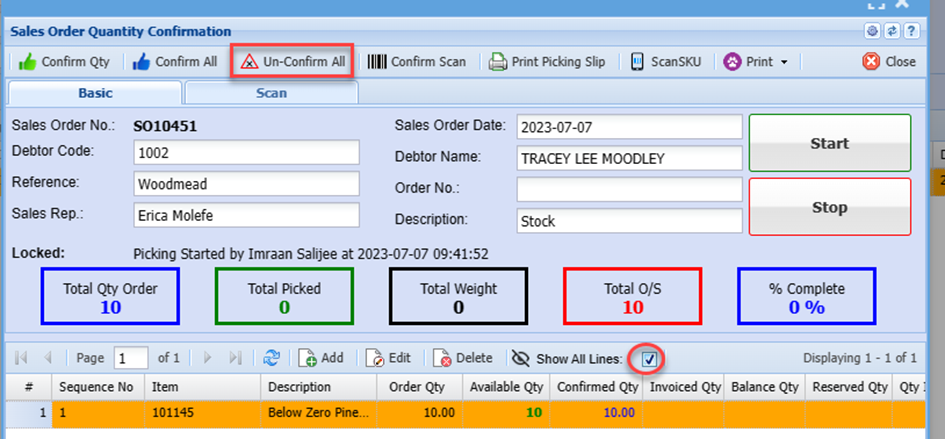Screen dimensions: 945x439
Task: Click the settings gear icon in title bar
Action: (x=871, y=31)
